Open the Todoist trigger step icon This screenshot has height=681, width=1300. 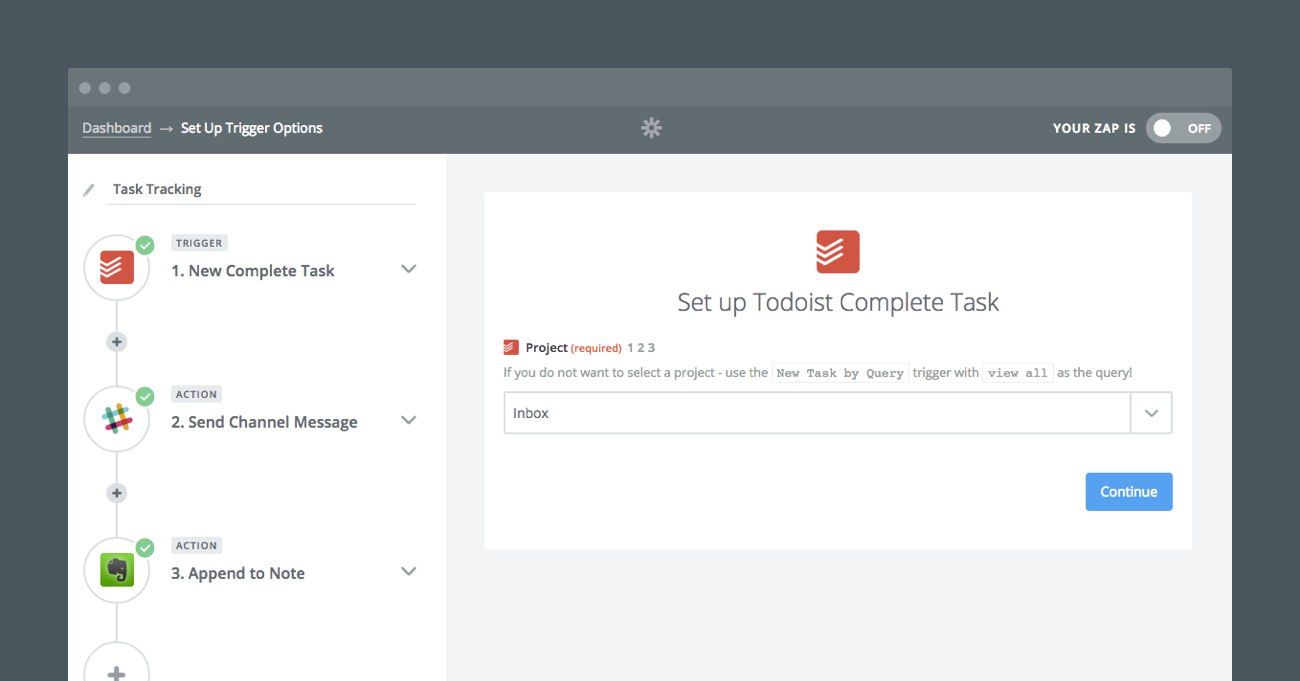(117, 268)
